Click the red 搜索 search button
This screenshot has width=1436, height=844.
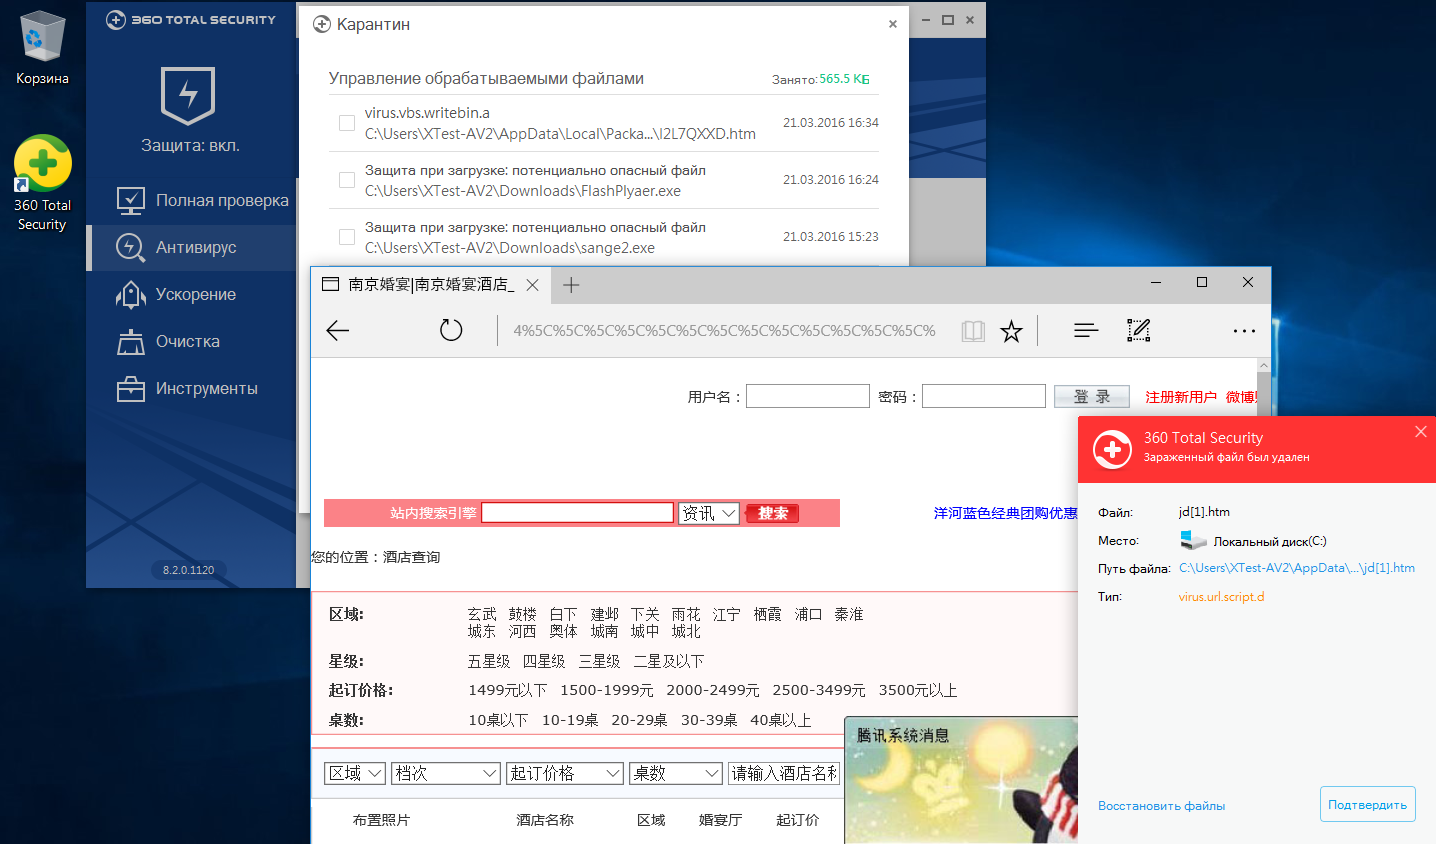tap(772, 513)
